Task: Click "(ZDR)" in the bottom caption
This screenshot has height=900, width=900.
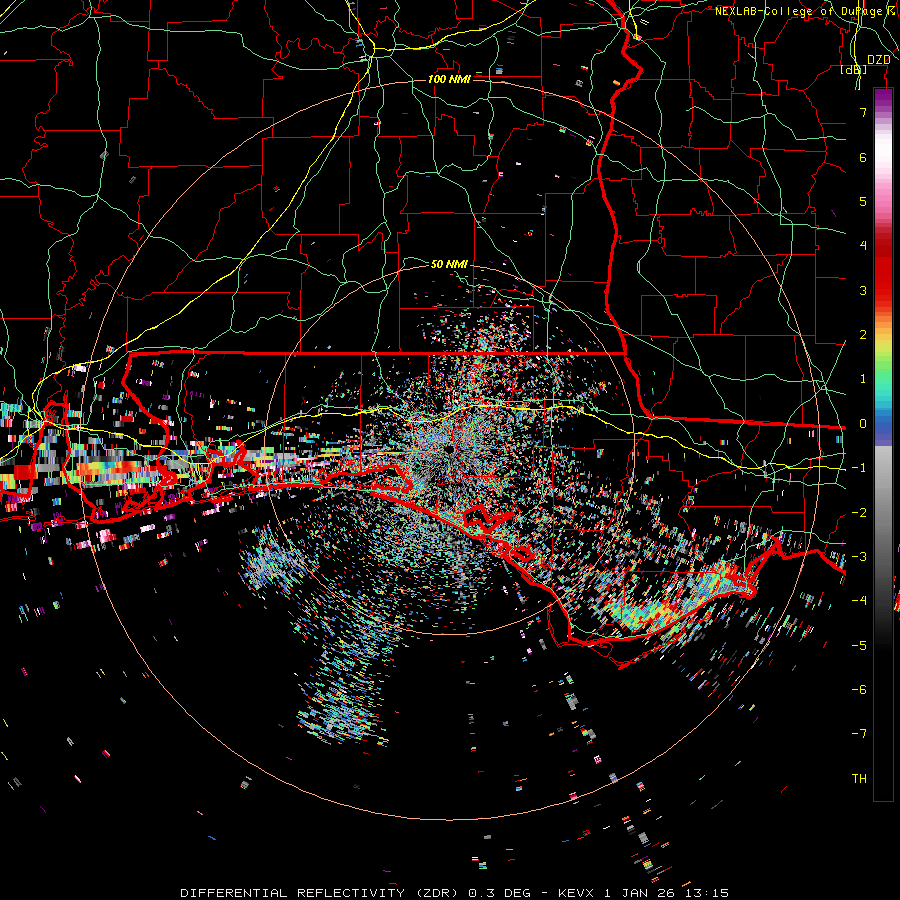Action: click(437, 893)
